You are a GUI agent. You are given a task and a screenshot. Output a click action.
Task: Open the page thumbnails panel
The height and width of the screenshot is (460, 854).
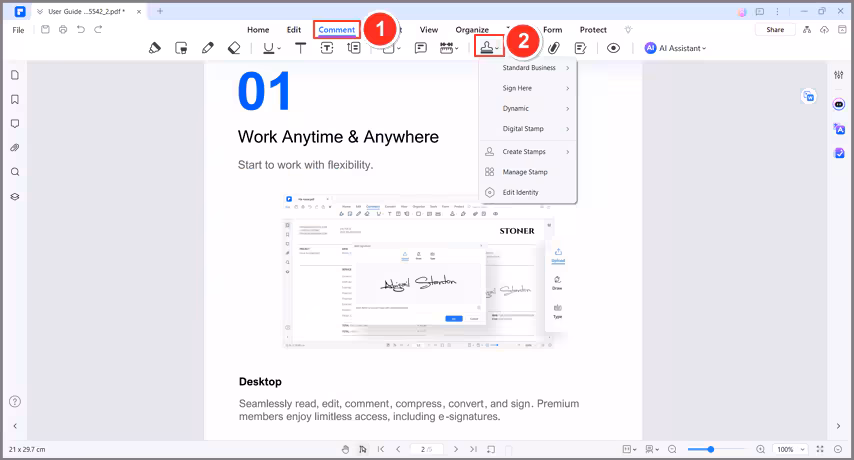pos(15,75)
